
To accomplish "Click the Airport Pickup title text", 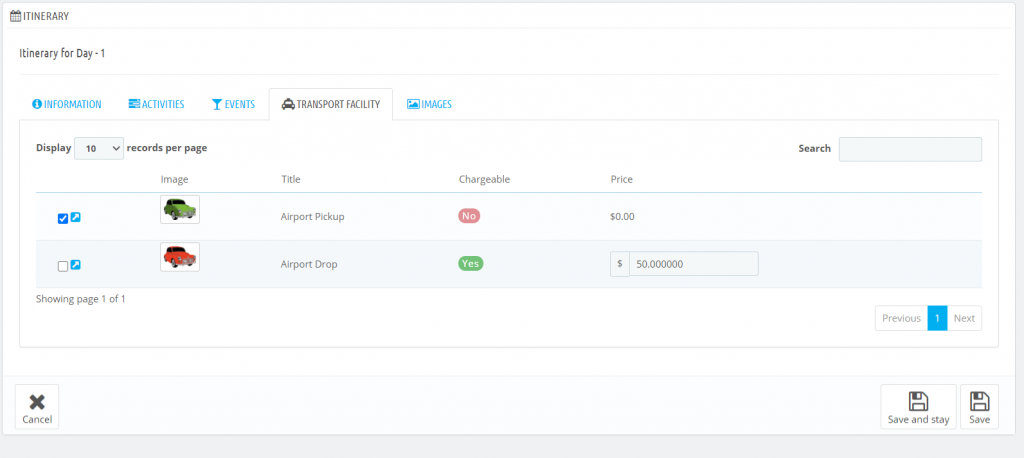I will pyautogui.click(x=312, y=217).
